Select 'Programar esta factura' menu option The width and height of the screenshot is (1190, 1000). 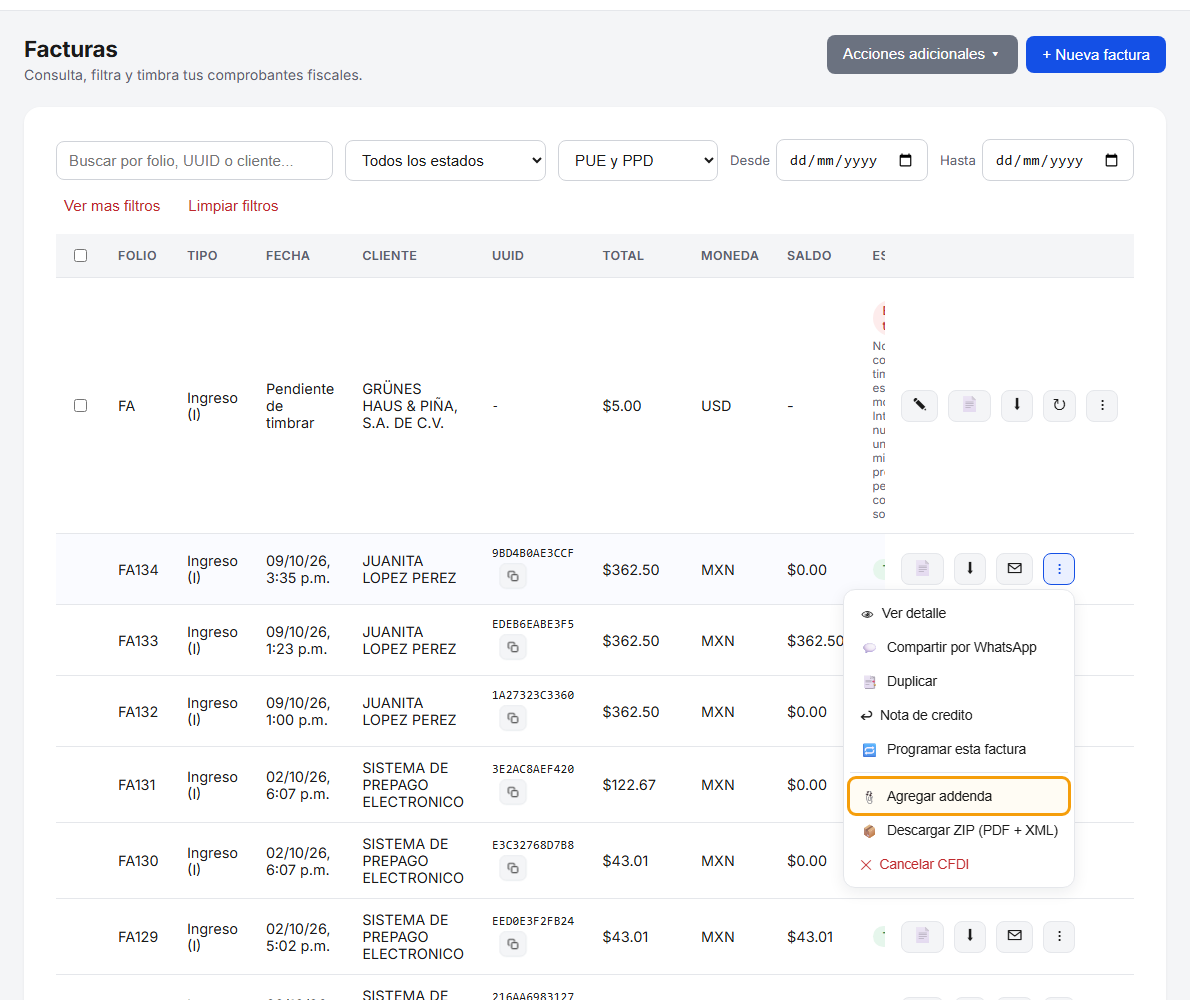tap(959, 750)
